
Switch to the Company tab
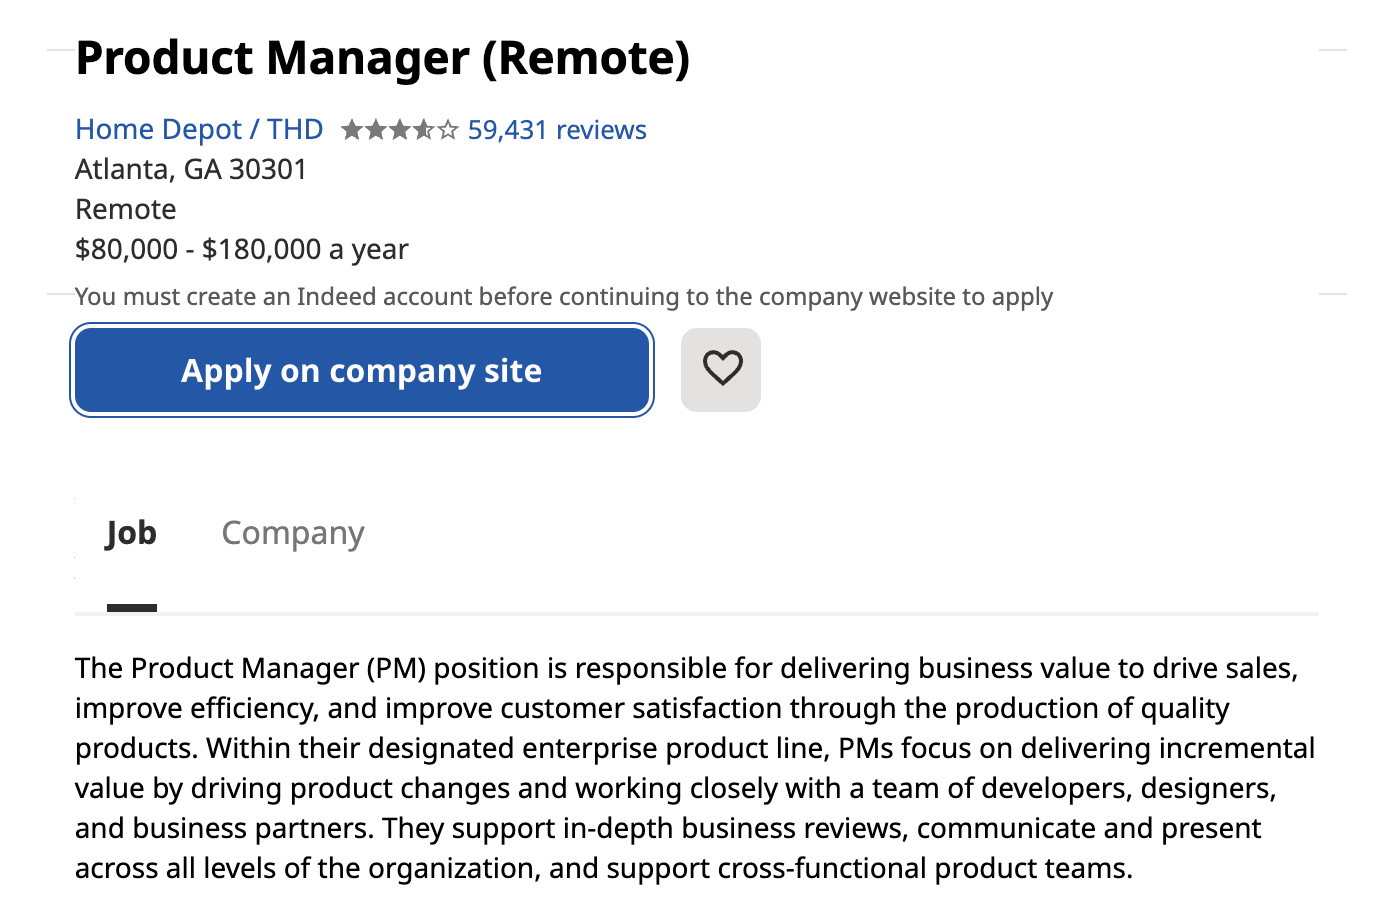tap(292, 532)
